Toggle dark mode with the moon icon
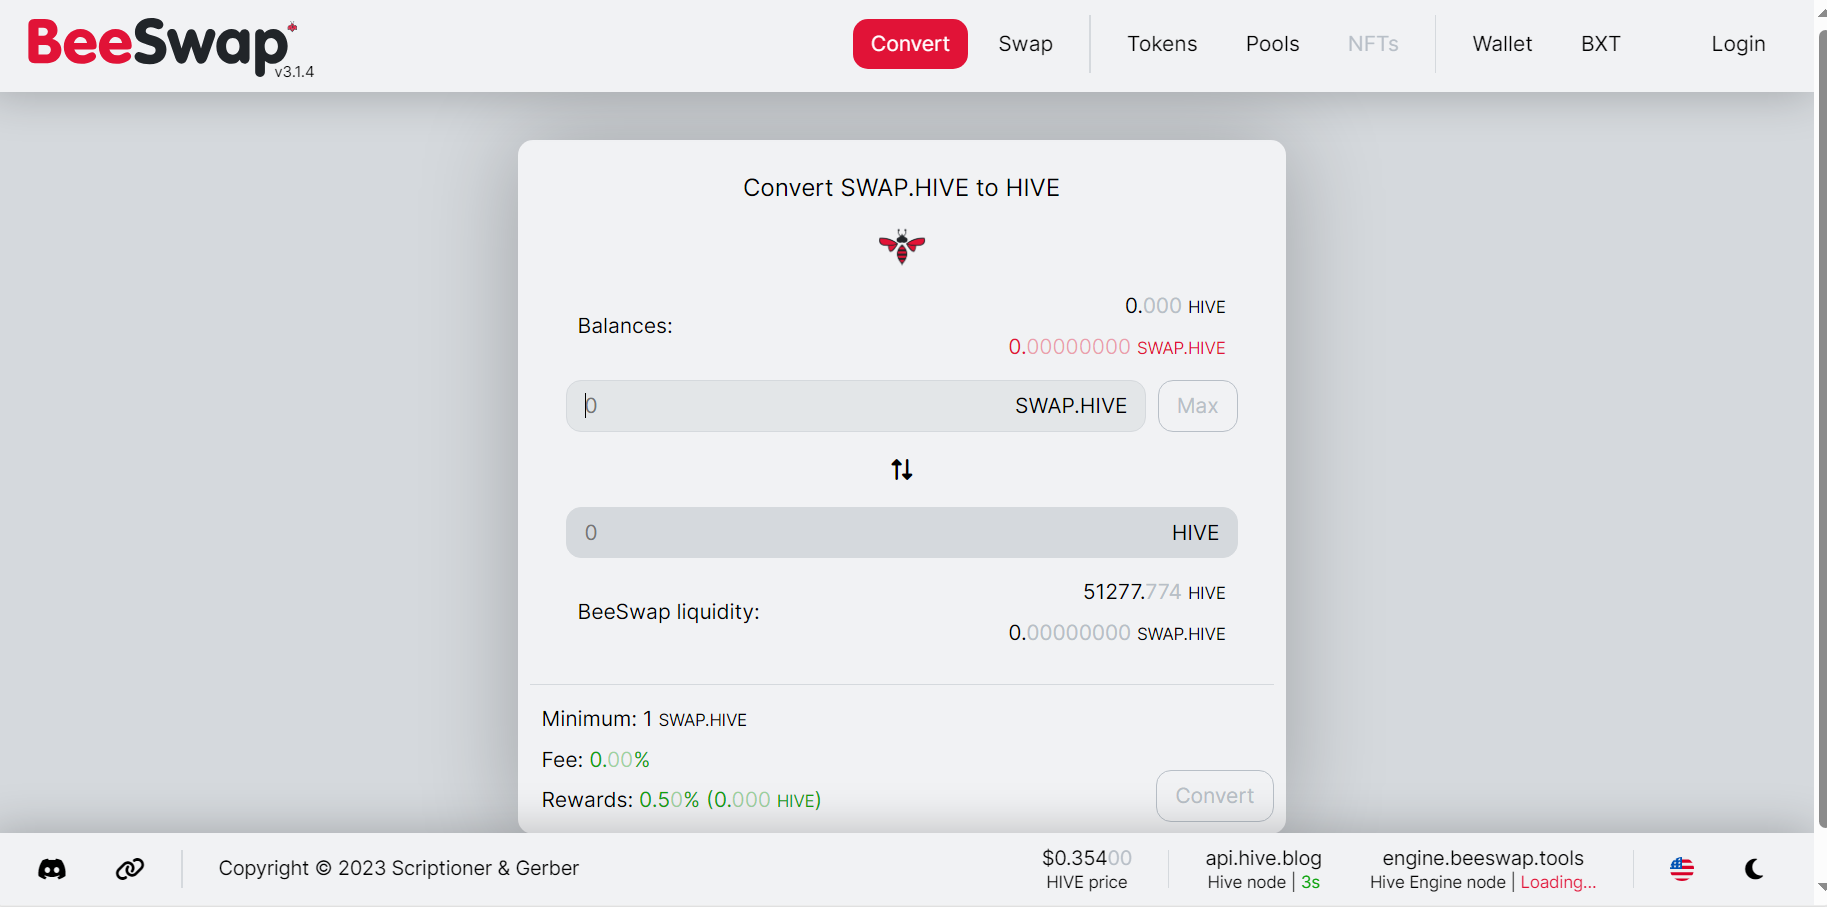 point(1754,869)
